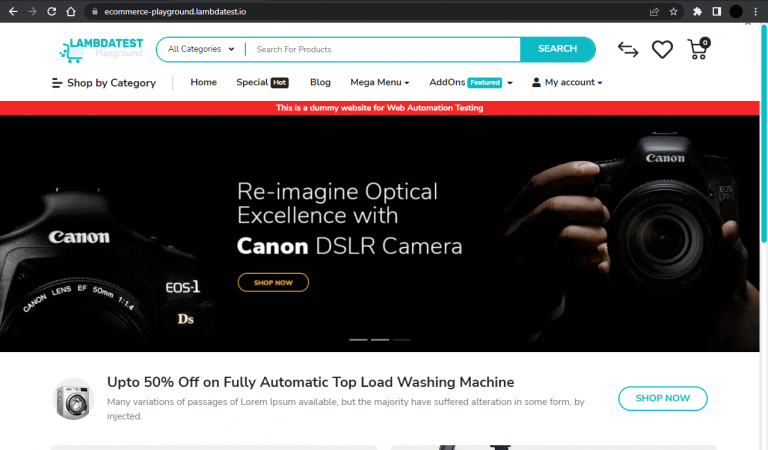Image resolution: width=768 pixels, height=450 pixels.
Task: Click the washing machine thumbnail image
Action: point(72,398)
